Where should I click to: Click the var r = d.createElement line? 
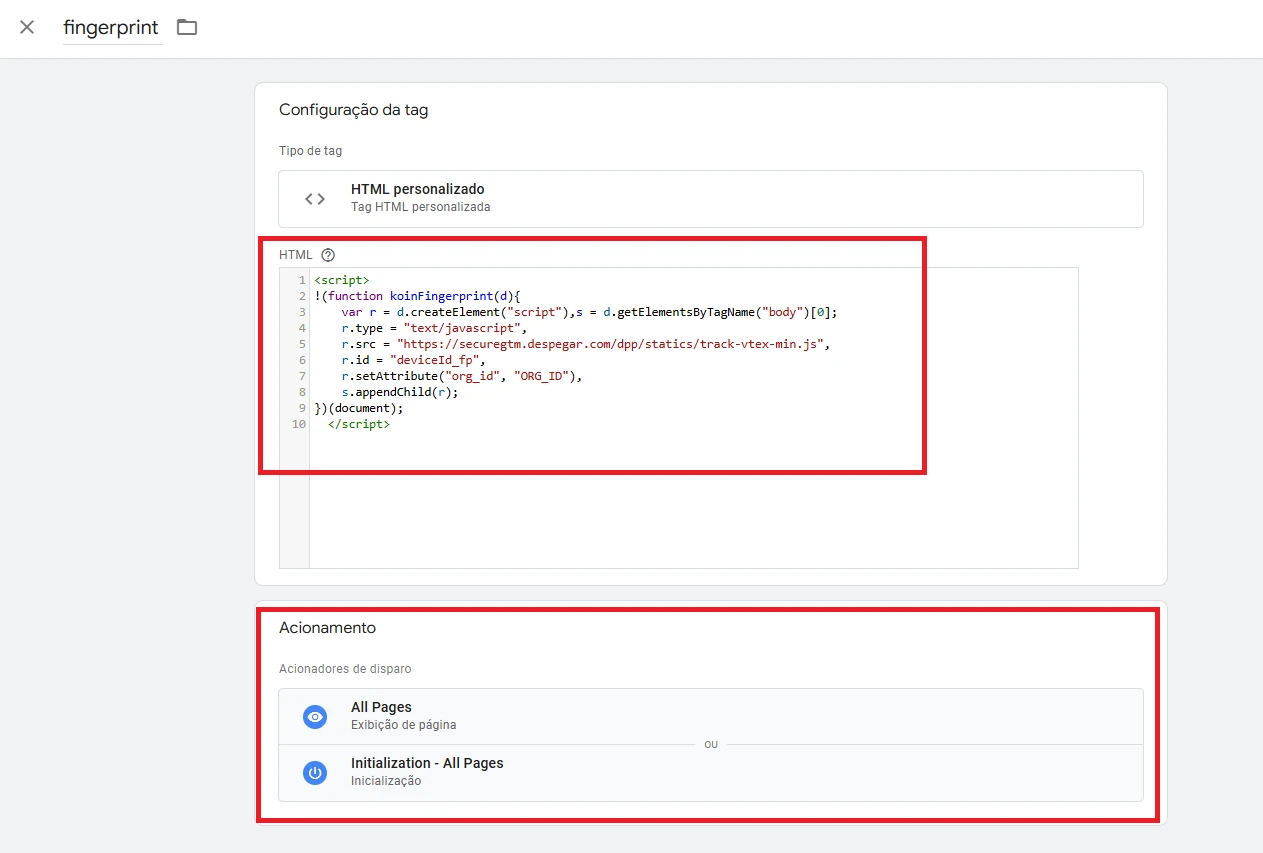pyautogui.click(x=589, y=312)
